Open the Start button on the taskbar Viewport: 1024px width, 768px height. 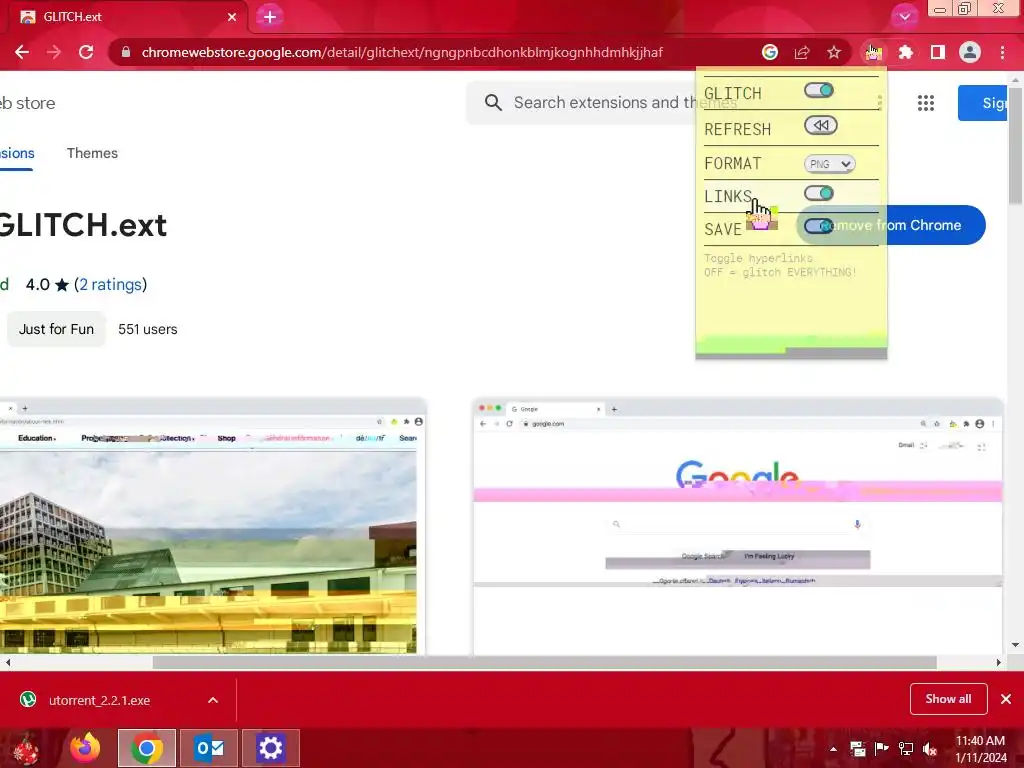click(x=27, y=748)
